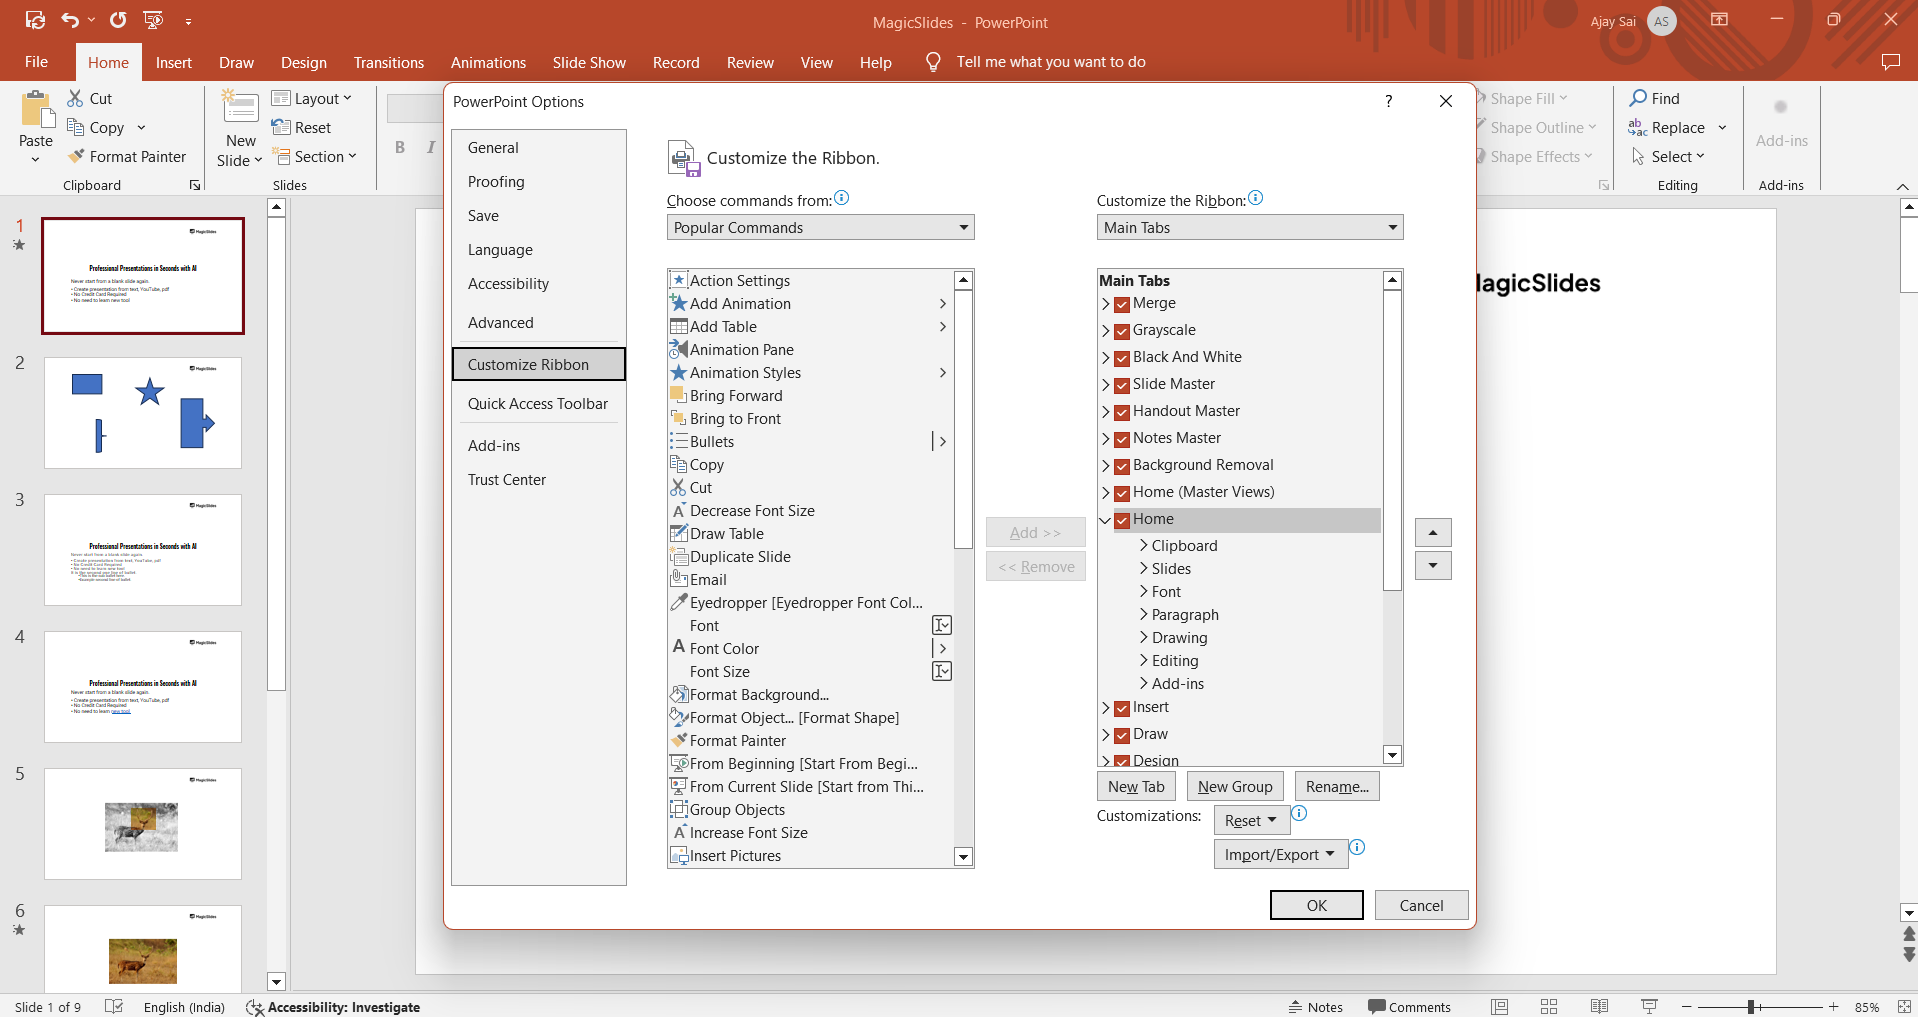This screenshot has width=1918, height=1017.
Task: Click the New Group button
Action: [1235, 786]
